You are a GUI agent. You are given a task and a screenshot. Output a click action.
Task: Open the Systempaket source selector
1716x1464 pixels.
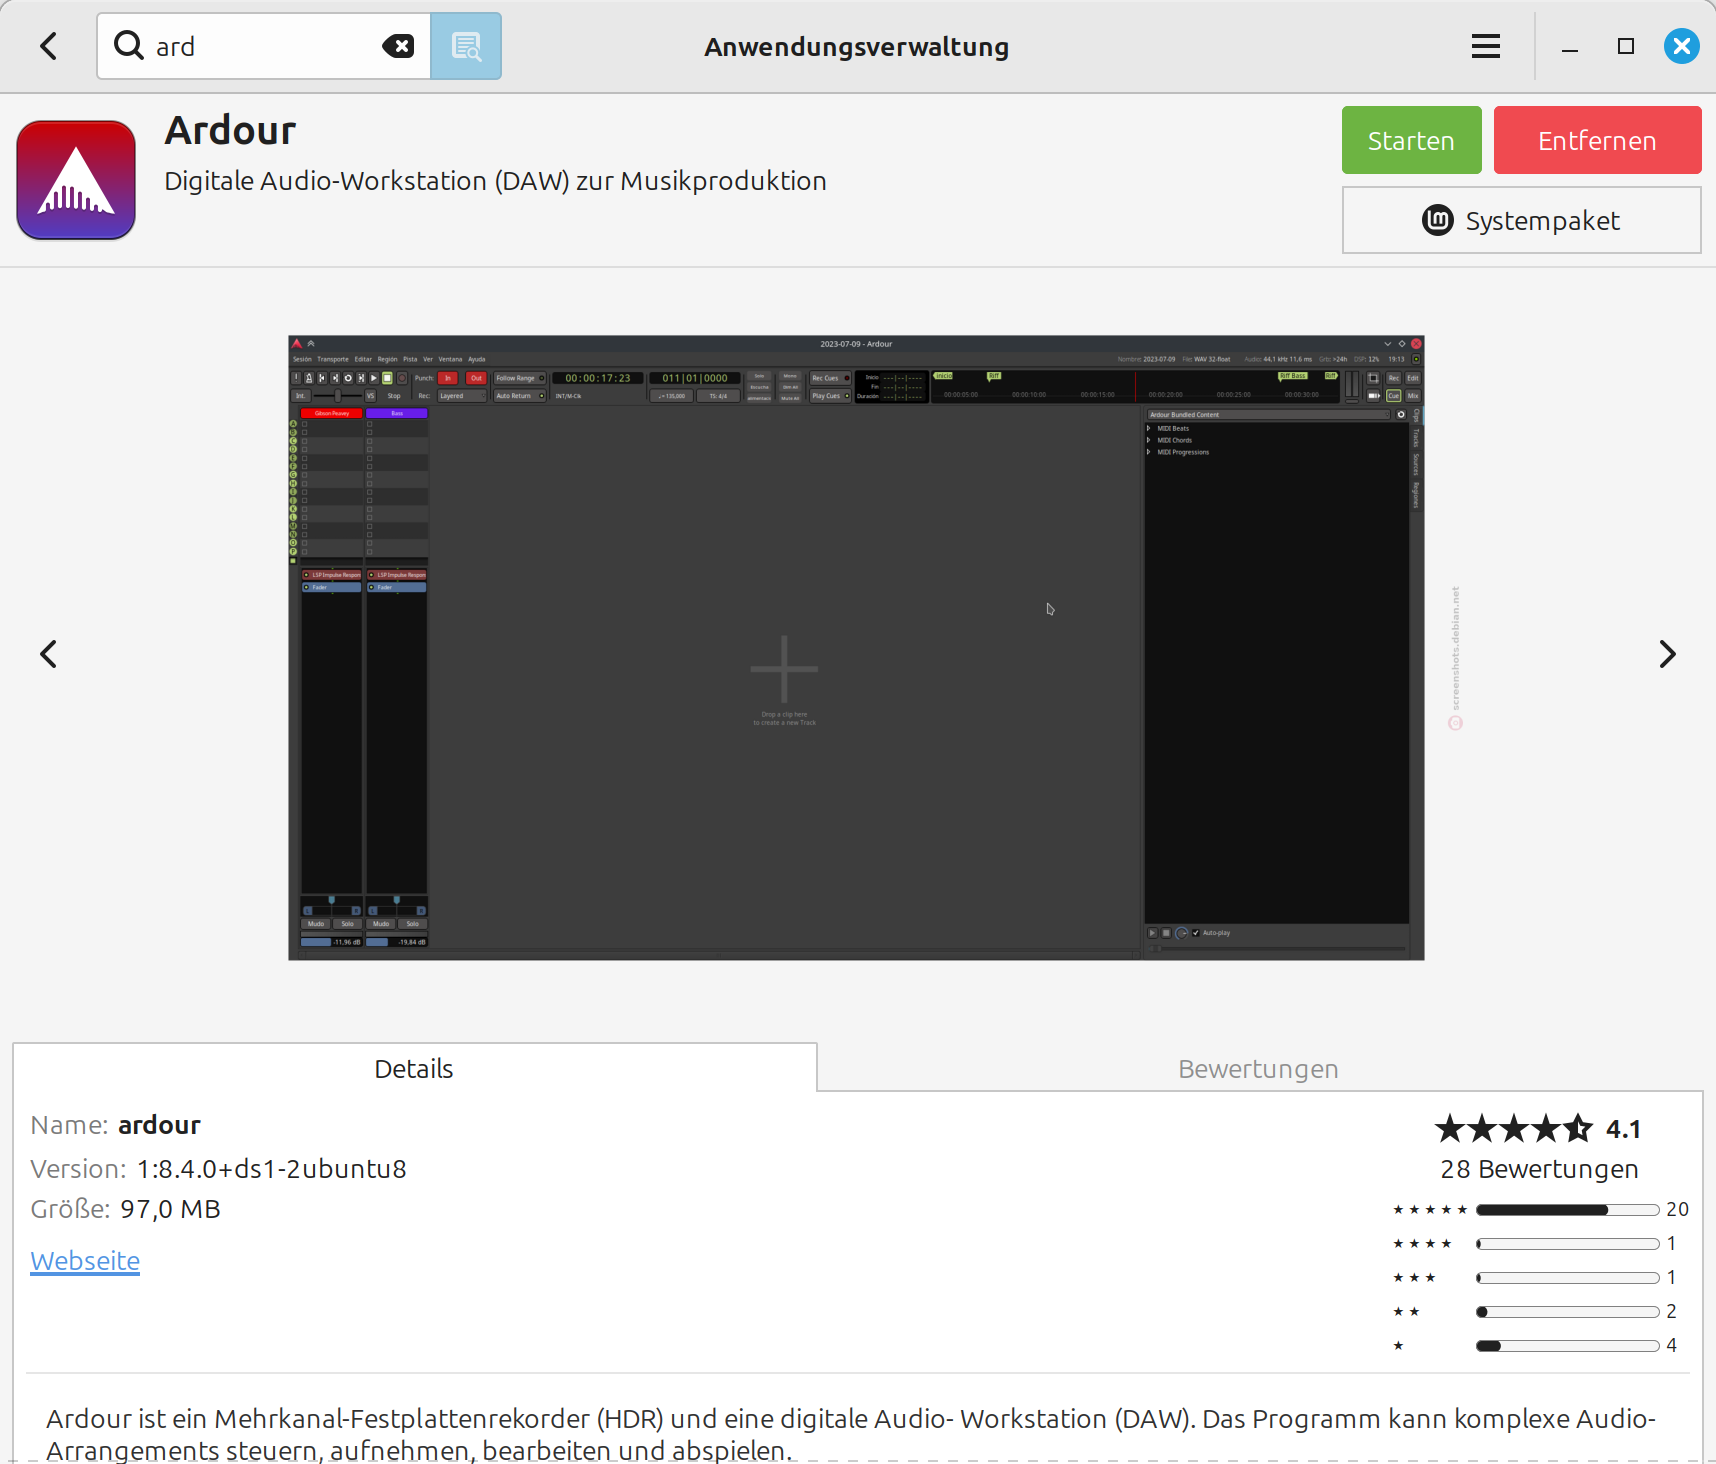pyautogui.click(x=1521, y=220)
